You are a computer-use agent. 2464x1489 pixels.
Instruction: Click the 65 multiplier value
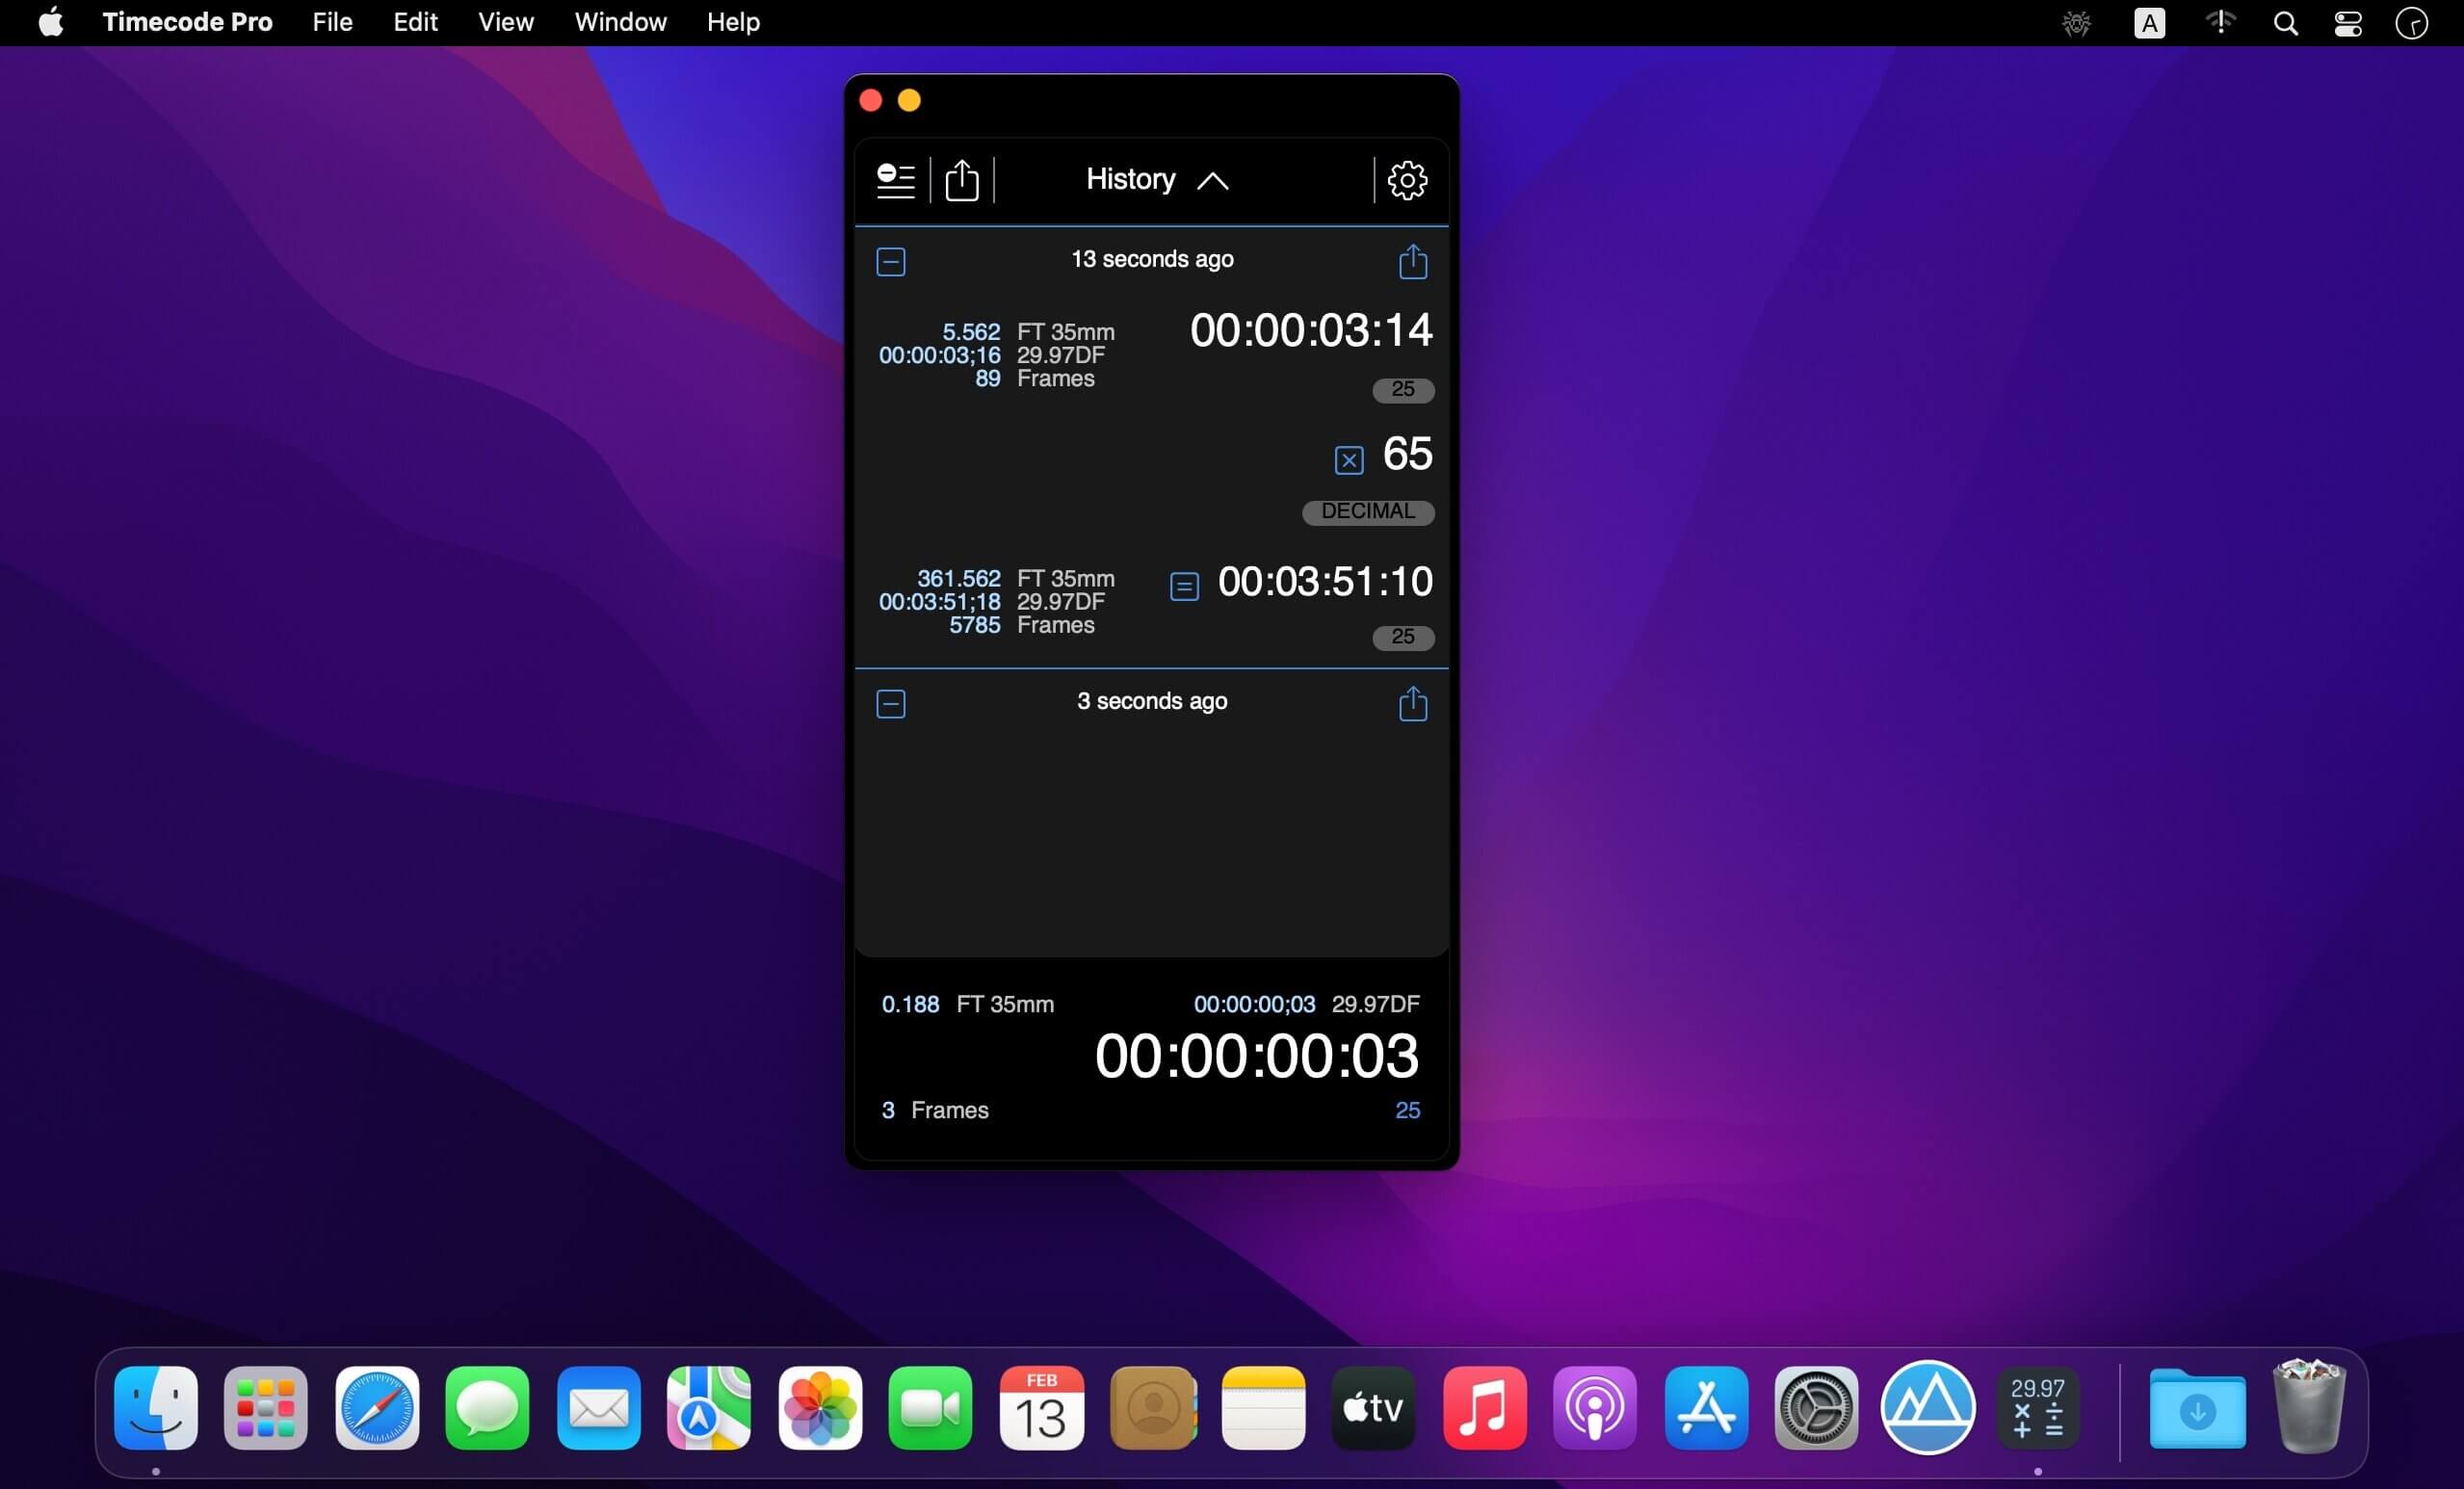pos(1407,454)
